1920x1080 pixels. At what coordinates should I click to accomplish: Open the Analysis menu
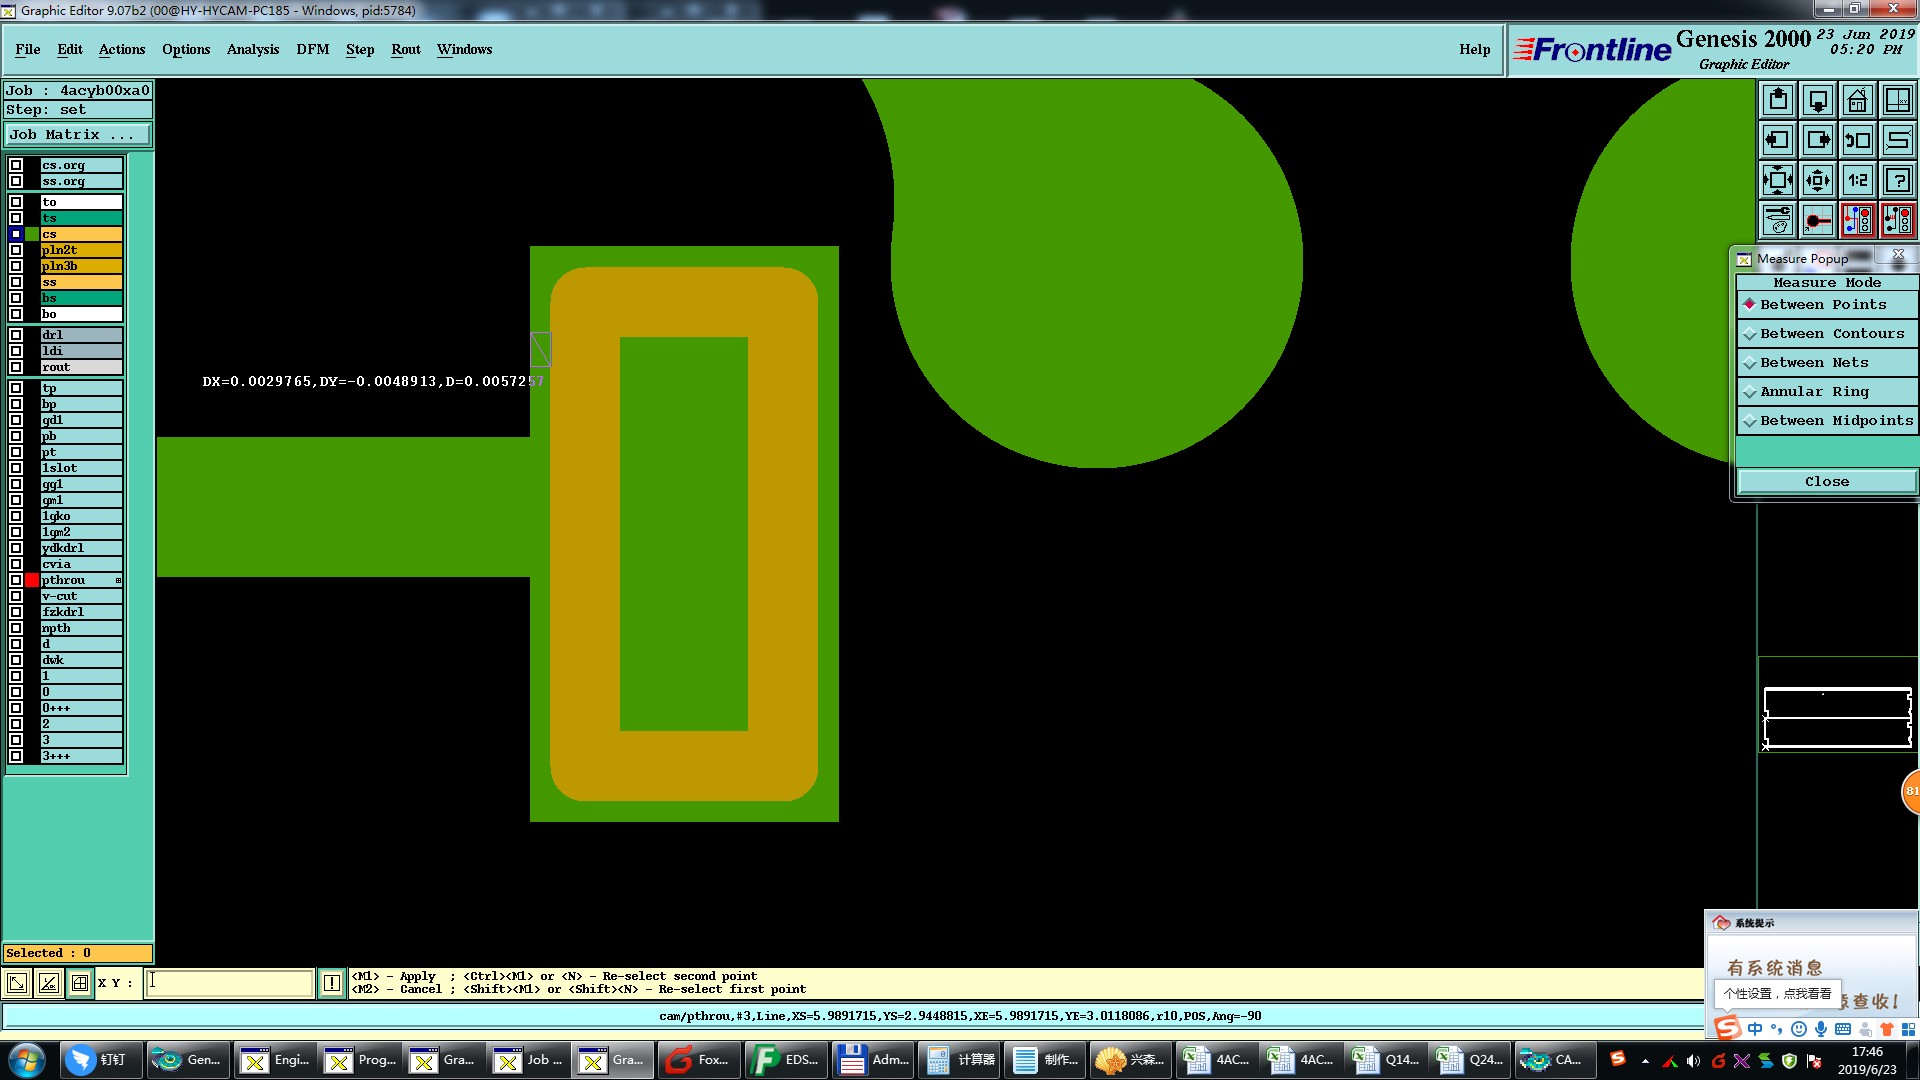(252, 49)
